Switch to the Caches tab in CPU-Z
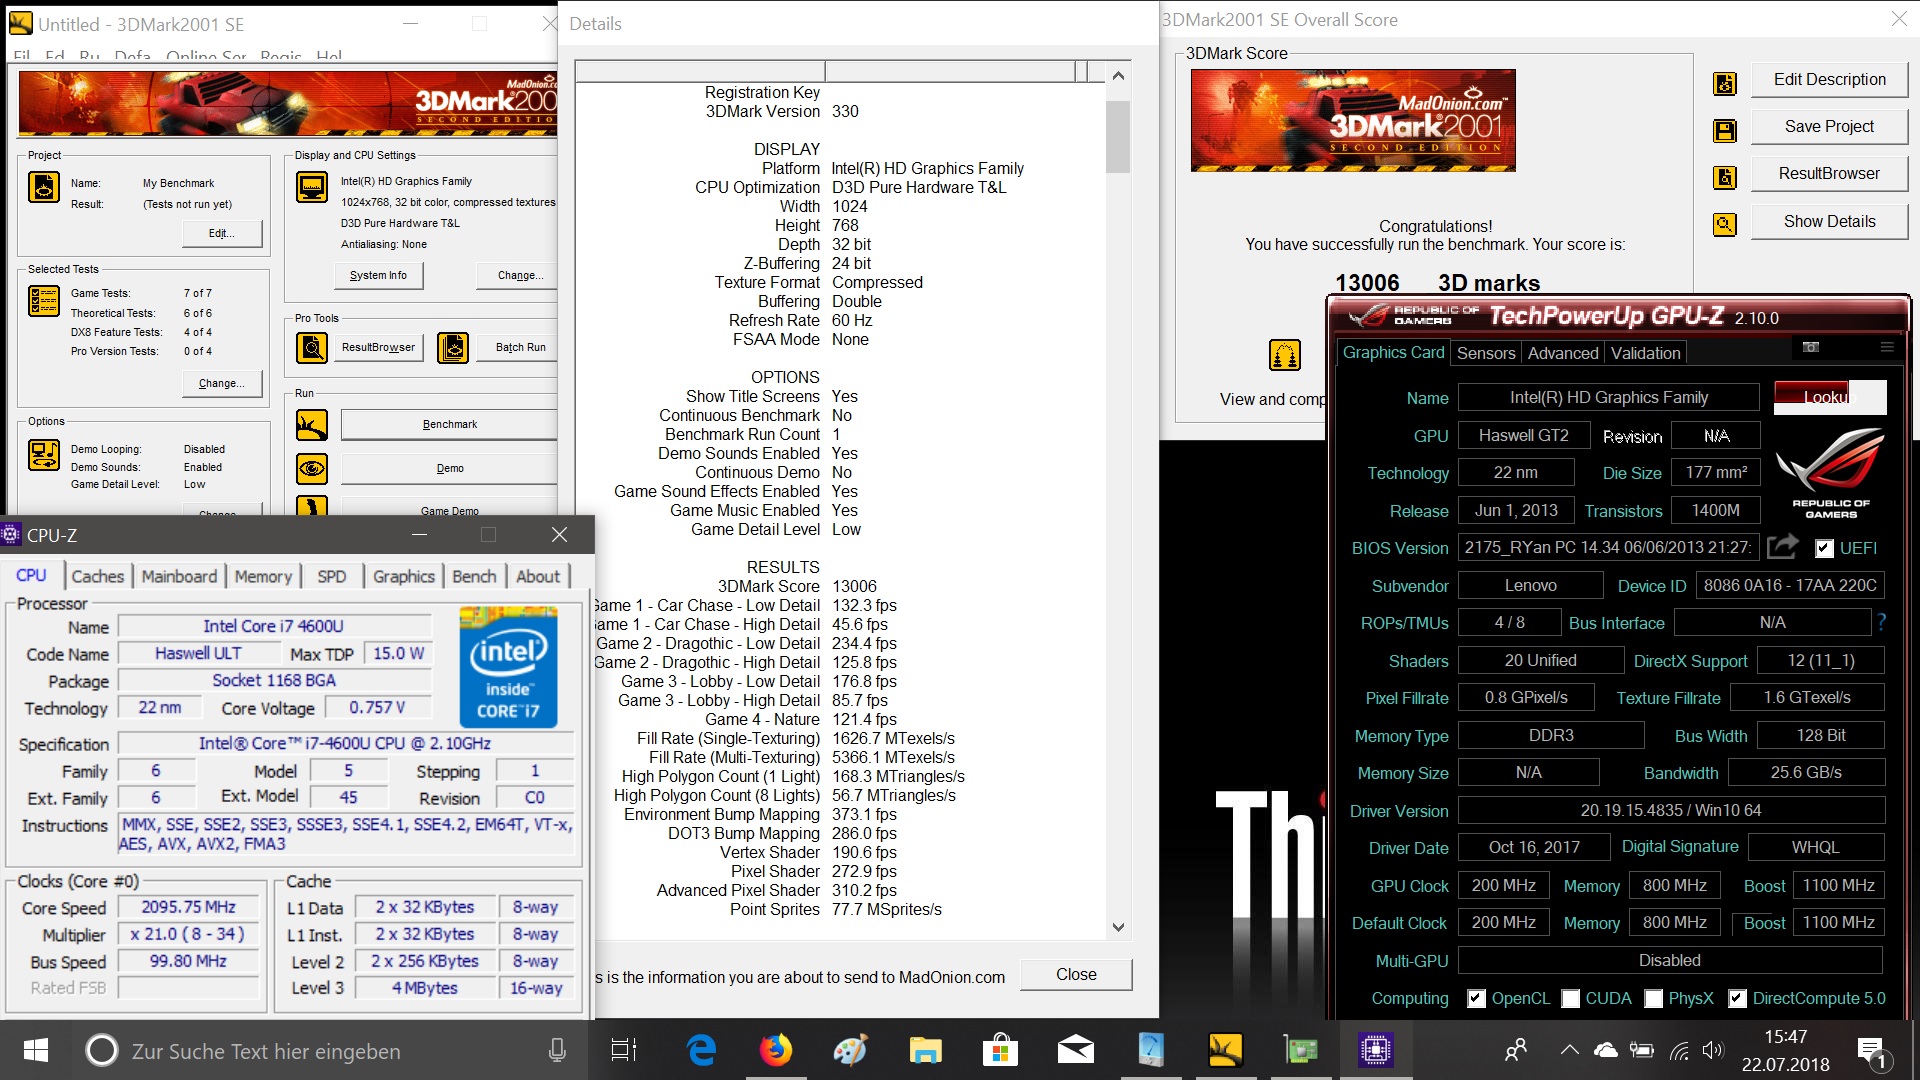This screenshot has width=1920, height=1080. click(x=98, y=576)
